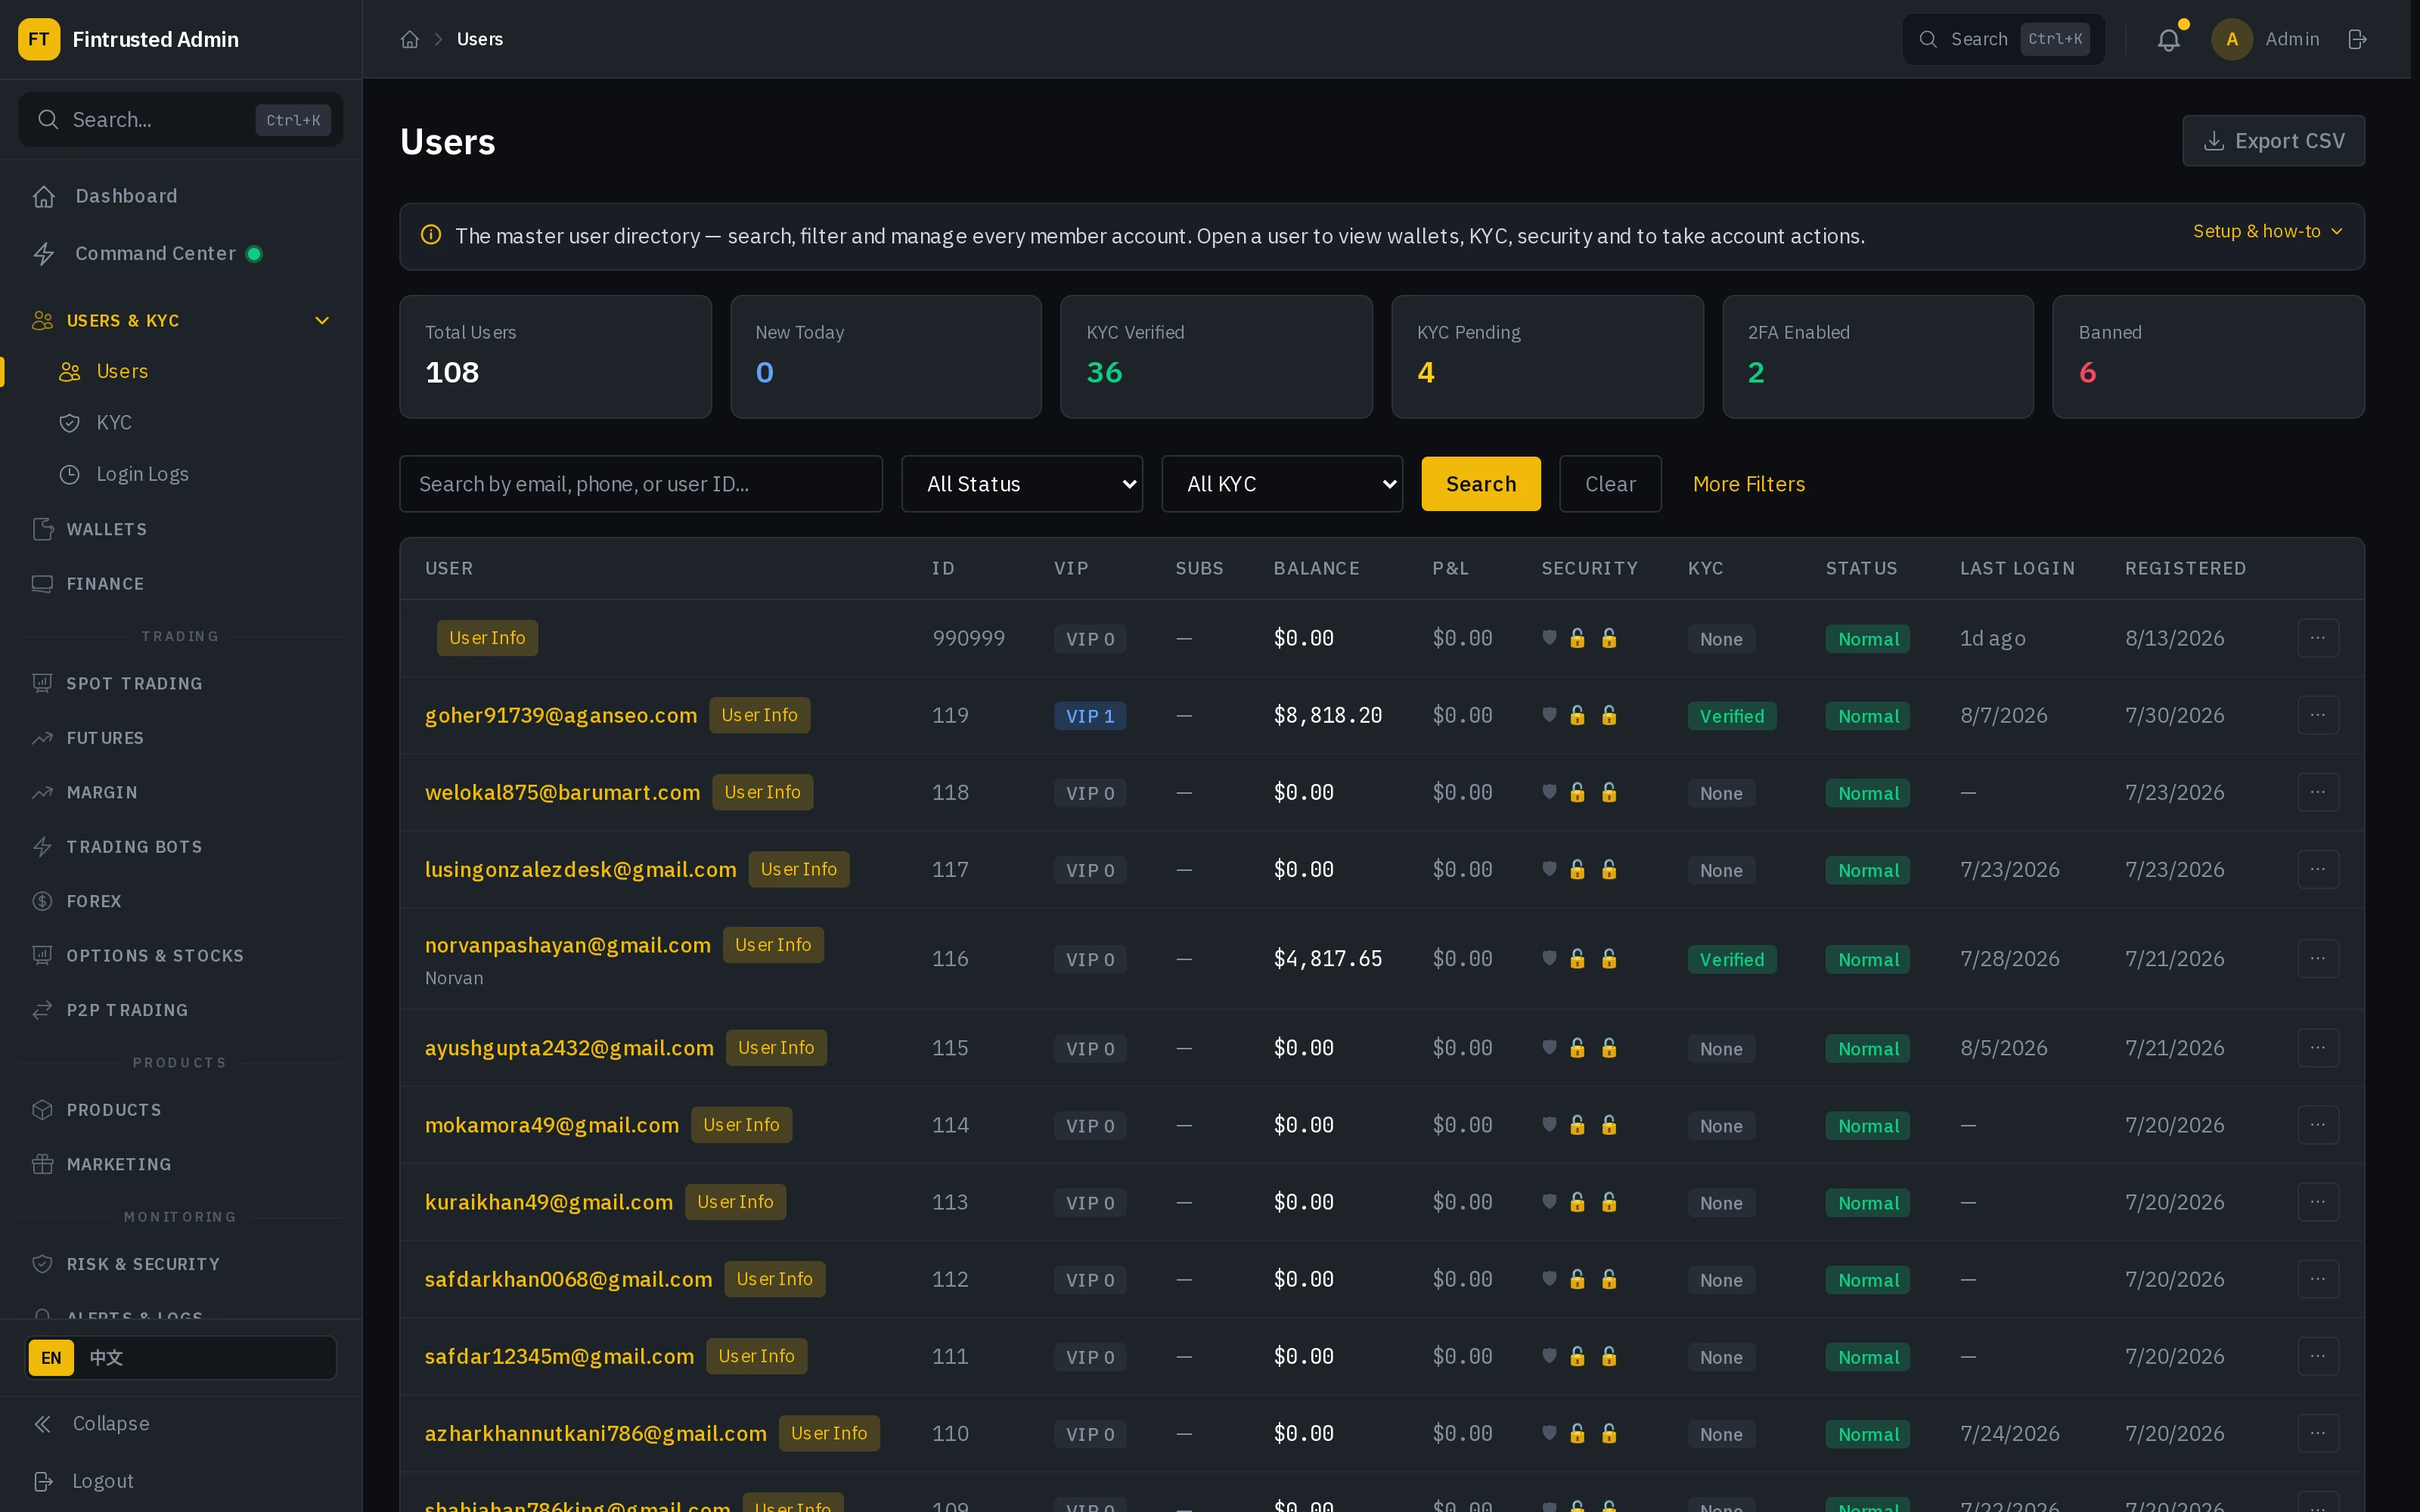Click shield icon in ayushgupta2432 row
This screenshot has width=2420, height=1512.
tap(1549, 1047)
